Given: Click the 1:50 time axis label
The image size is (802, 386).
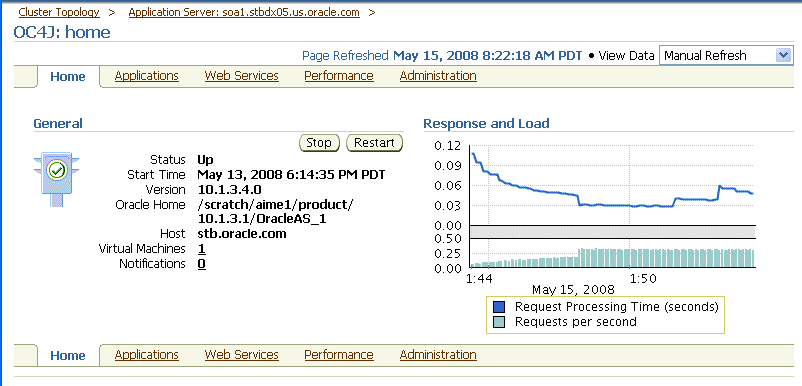Looking at the screenshot, I should click(643, 279).
